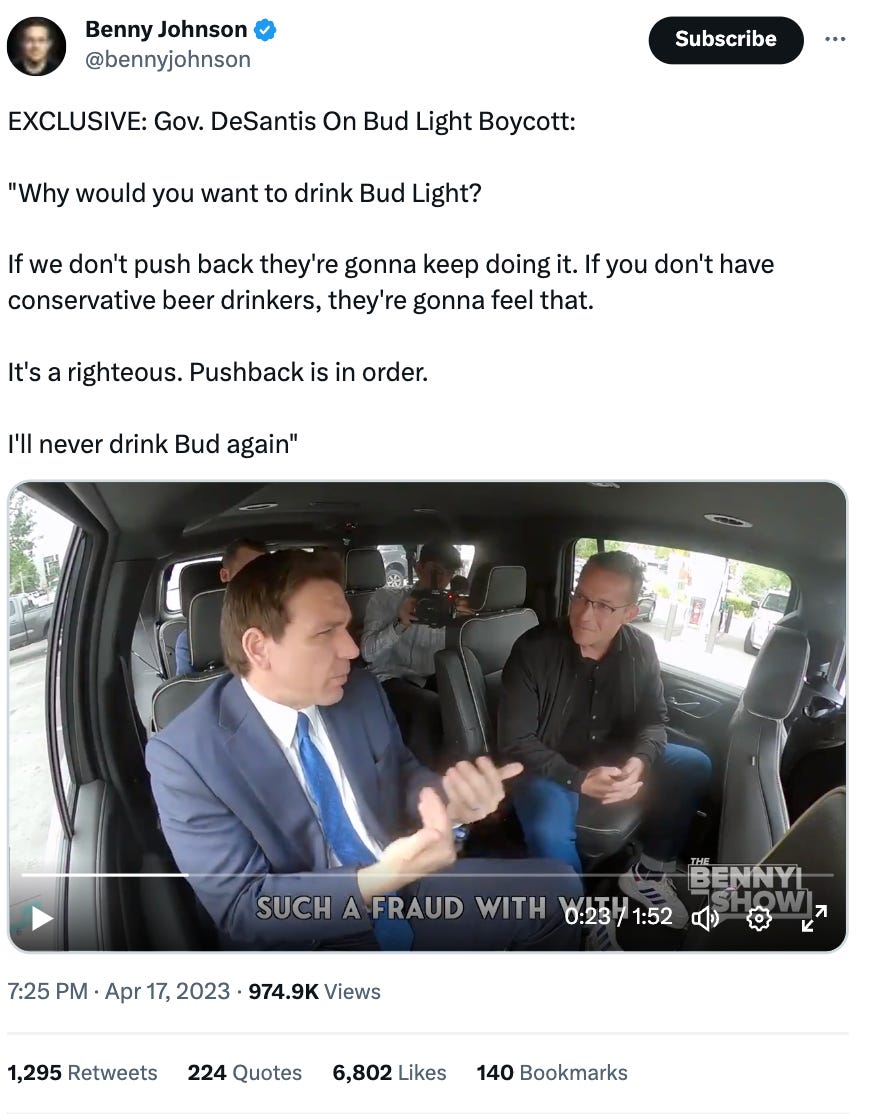Subscribe to this account
870x1114 pixels.
(x=726, y=40)
